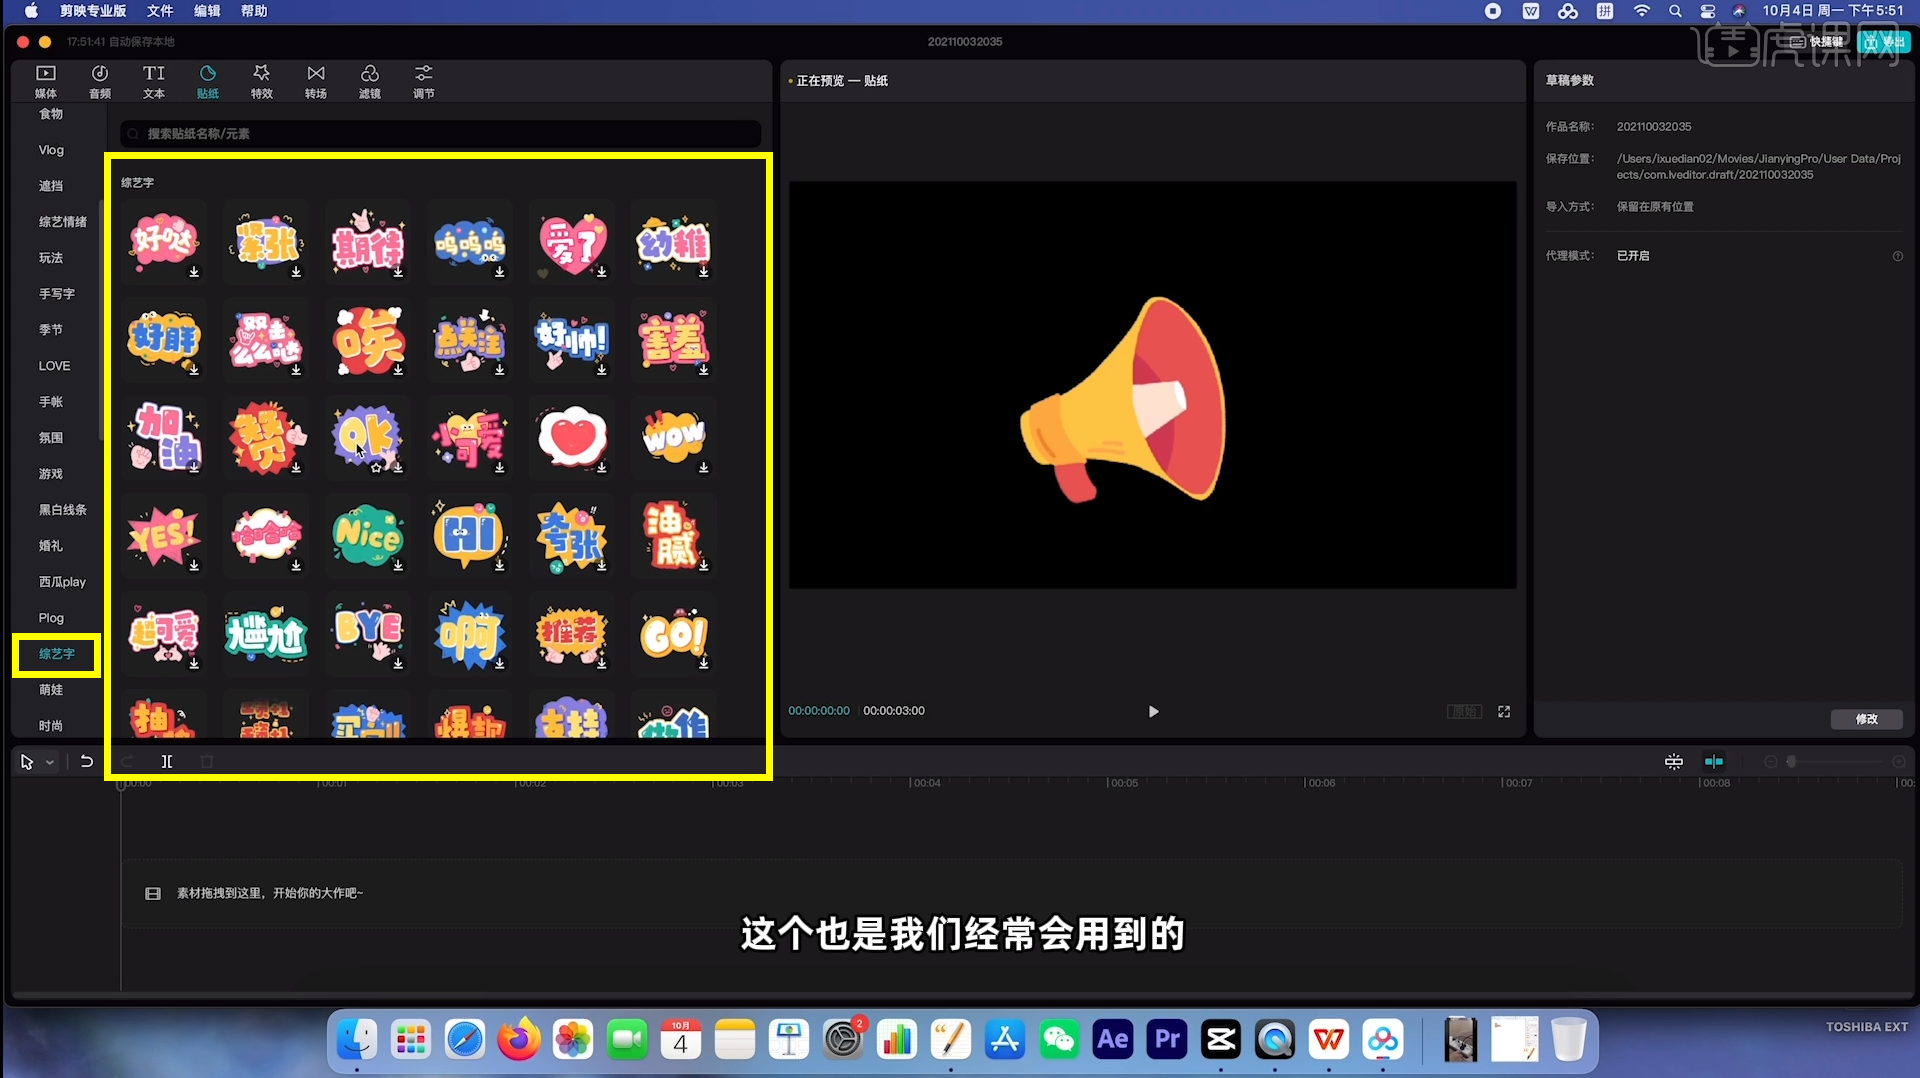Viewport: 1920px width, 1078px height.
Task: Pick the red heart cloud sticker
Action: 572,437
